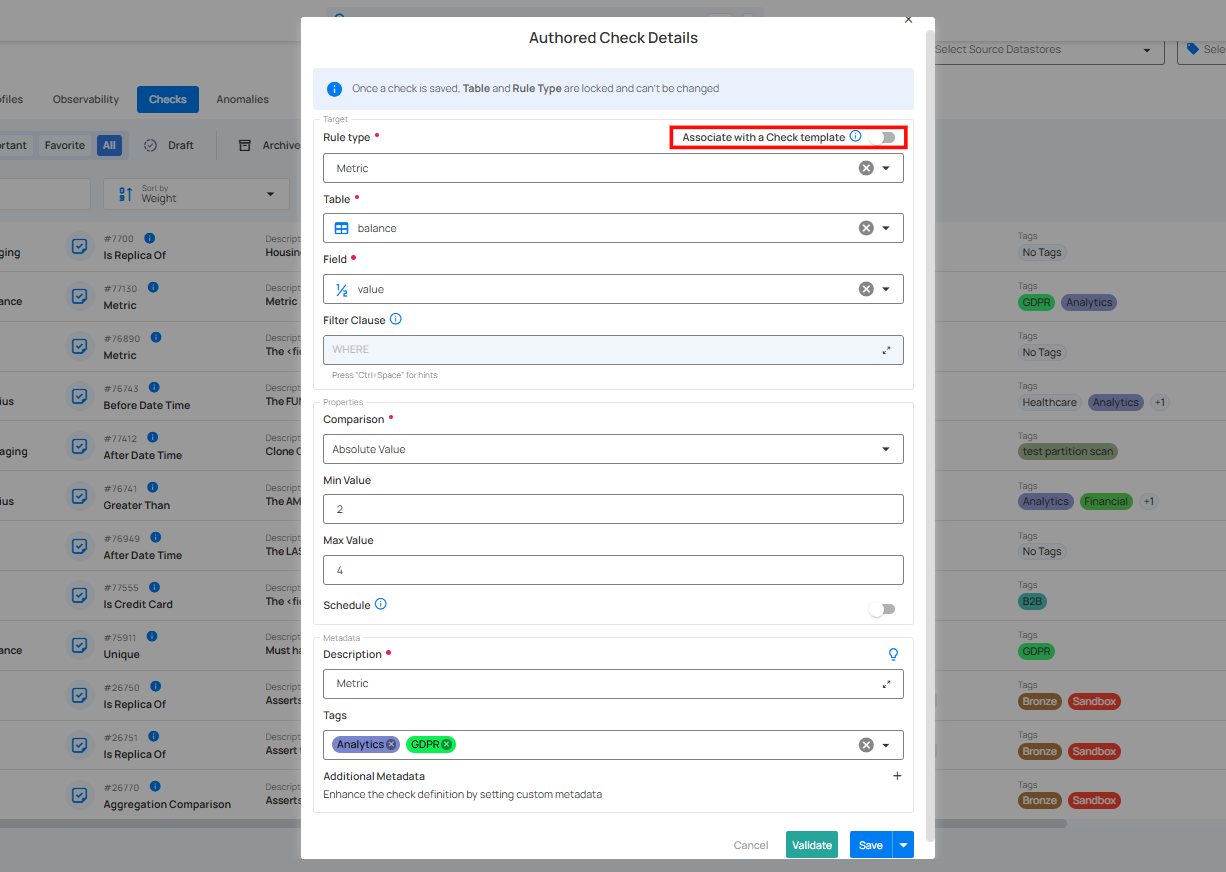Clear the value field selection

(x=866, y=289)
